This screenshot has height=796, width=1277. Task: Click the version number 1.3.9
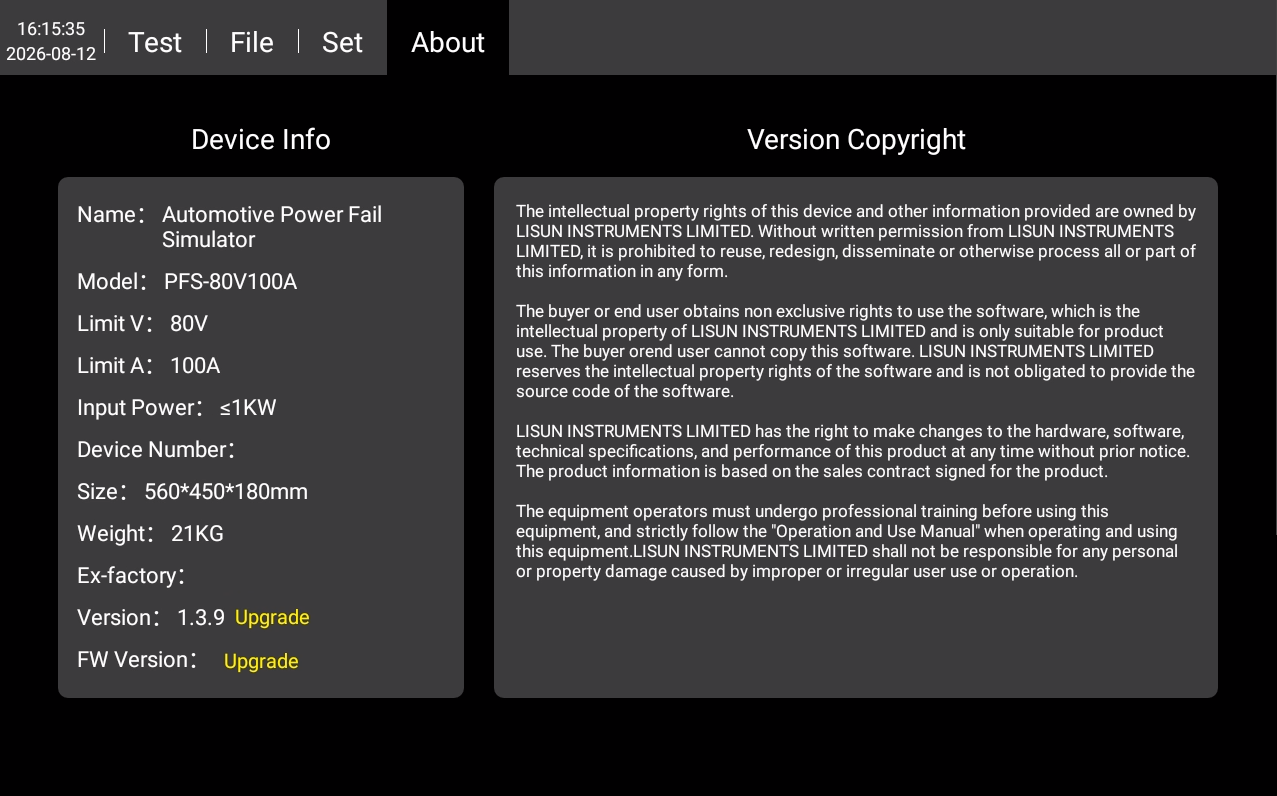click(x=201, y=618)
